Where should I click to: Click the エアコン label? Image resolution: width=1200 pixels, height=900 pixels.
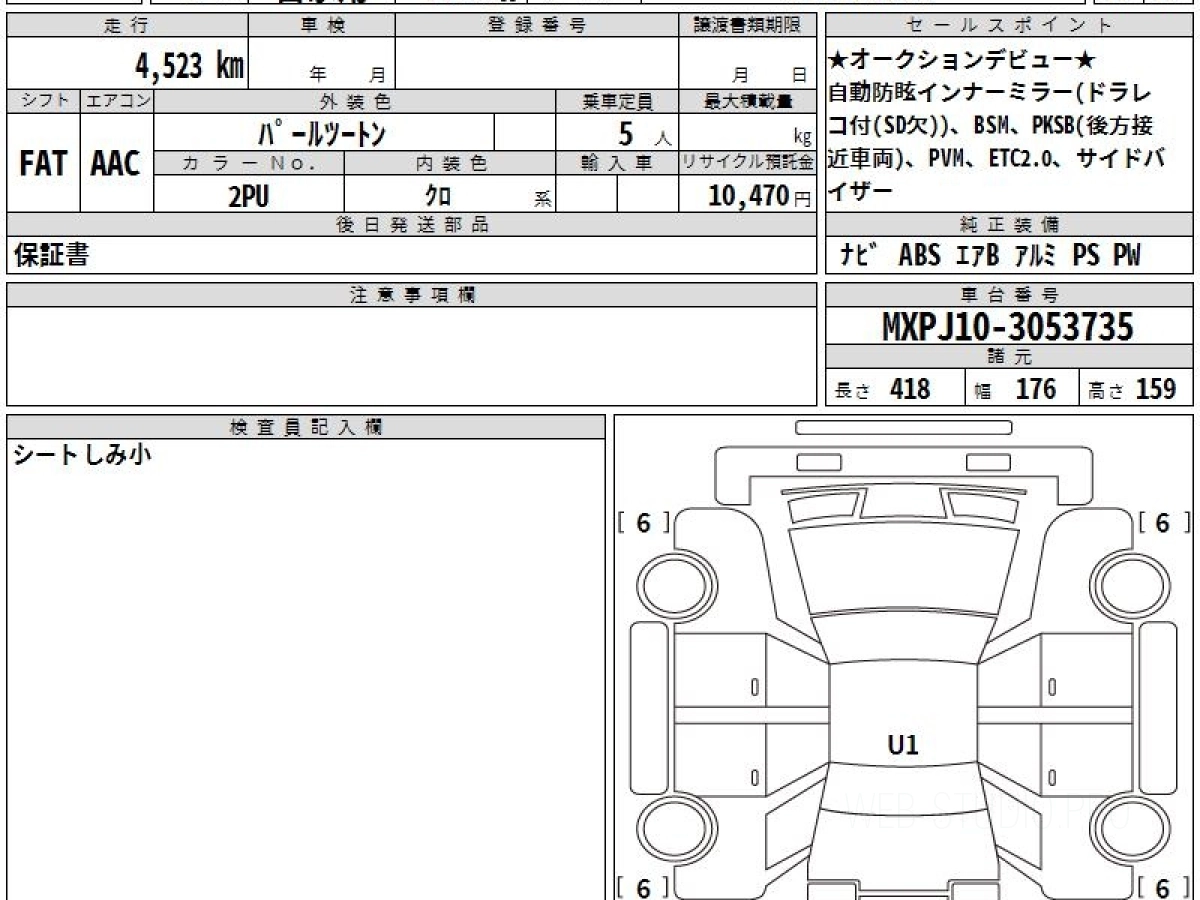tap(117, 101)
